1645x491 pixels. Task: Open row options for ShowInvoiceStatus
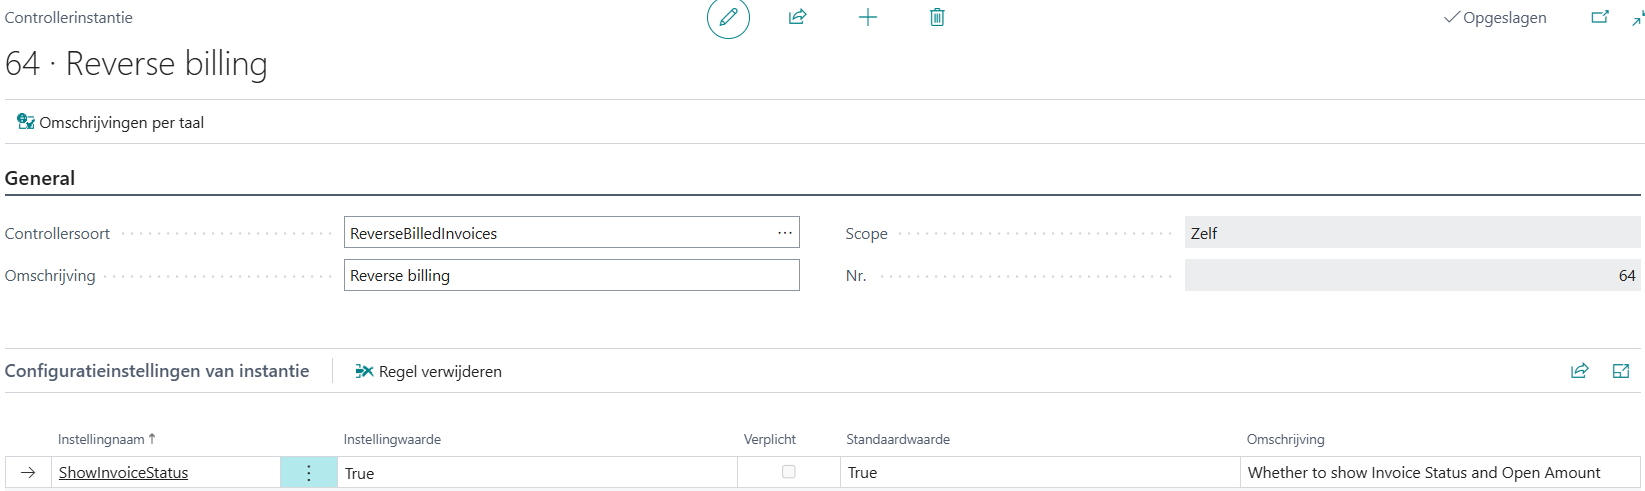309,473
